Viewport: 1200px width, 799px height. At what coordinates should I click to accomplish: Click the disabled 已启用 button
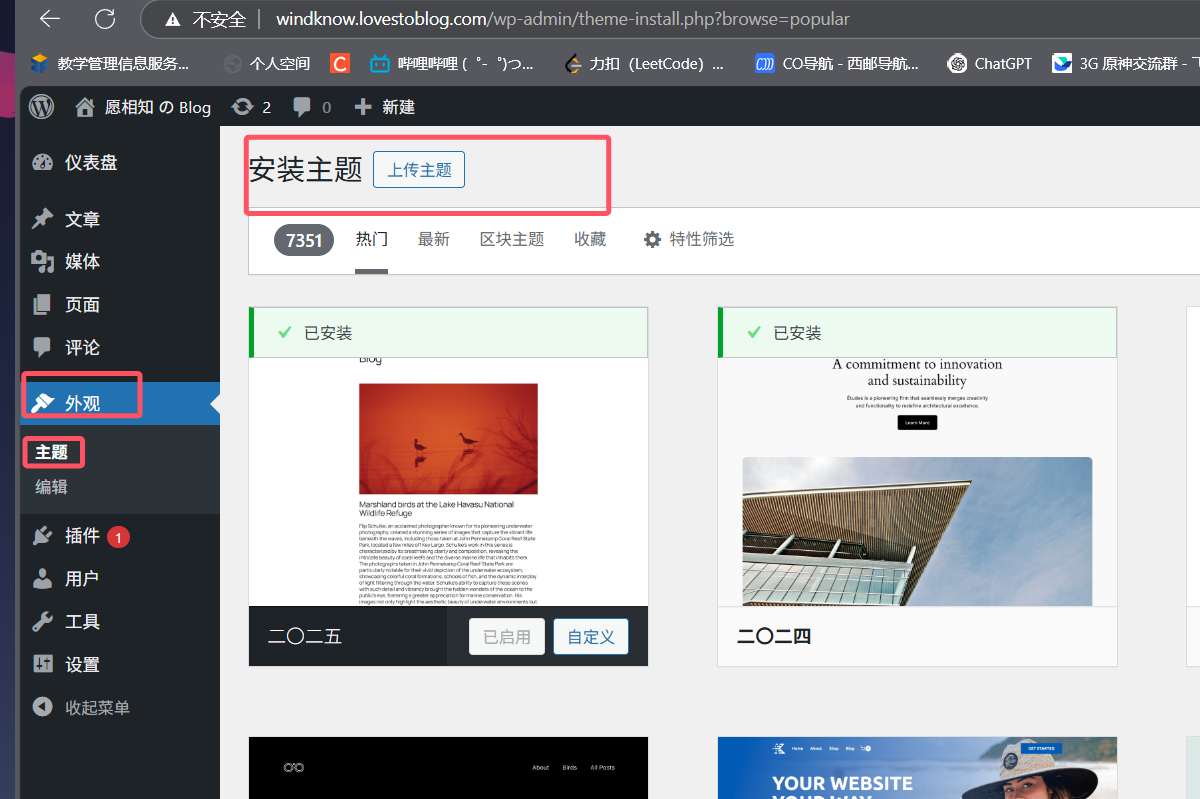(507, 637)
